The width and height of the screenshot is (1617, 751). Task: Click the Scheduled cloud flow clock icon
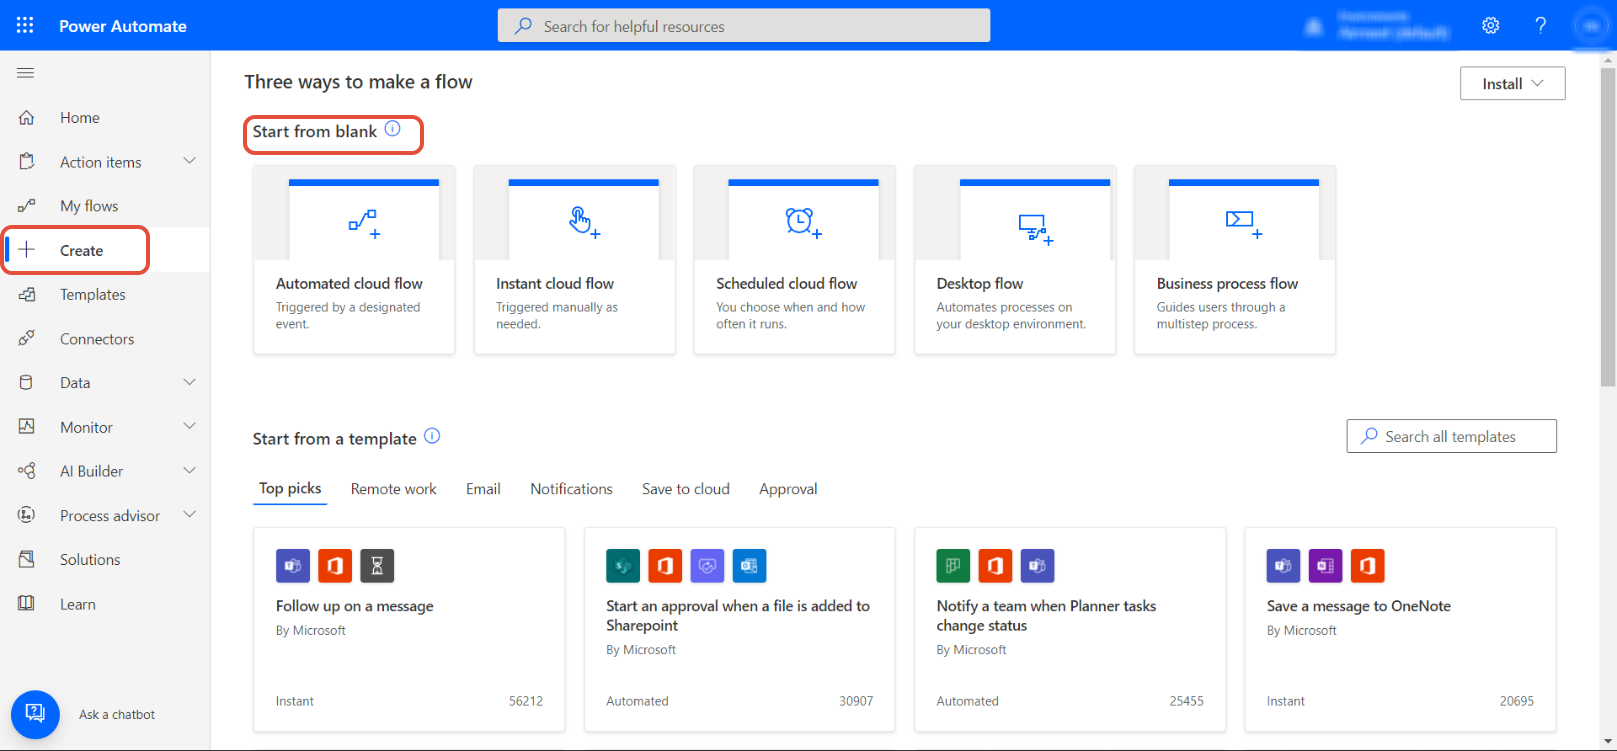[x=803, y=223]
